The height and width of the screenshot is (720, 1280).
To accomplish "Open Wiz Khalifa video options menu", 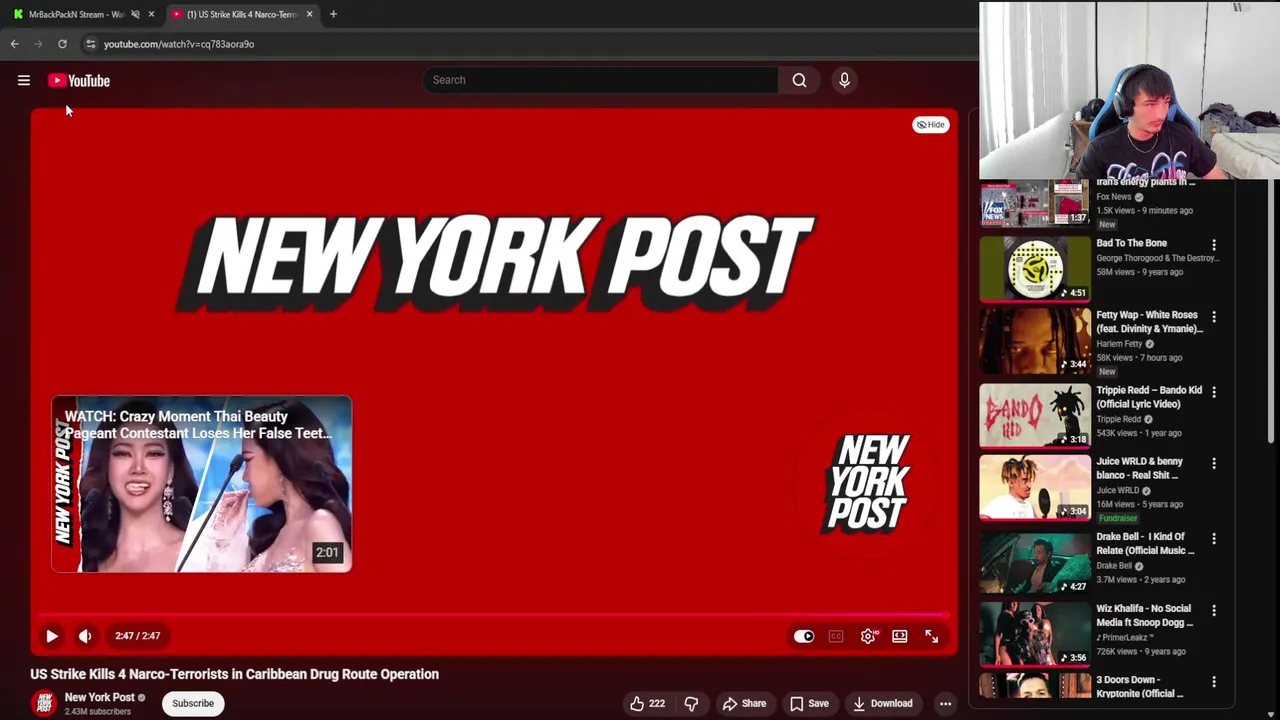I will [x=1214, y=610].
